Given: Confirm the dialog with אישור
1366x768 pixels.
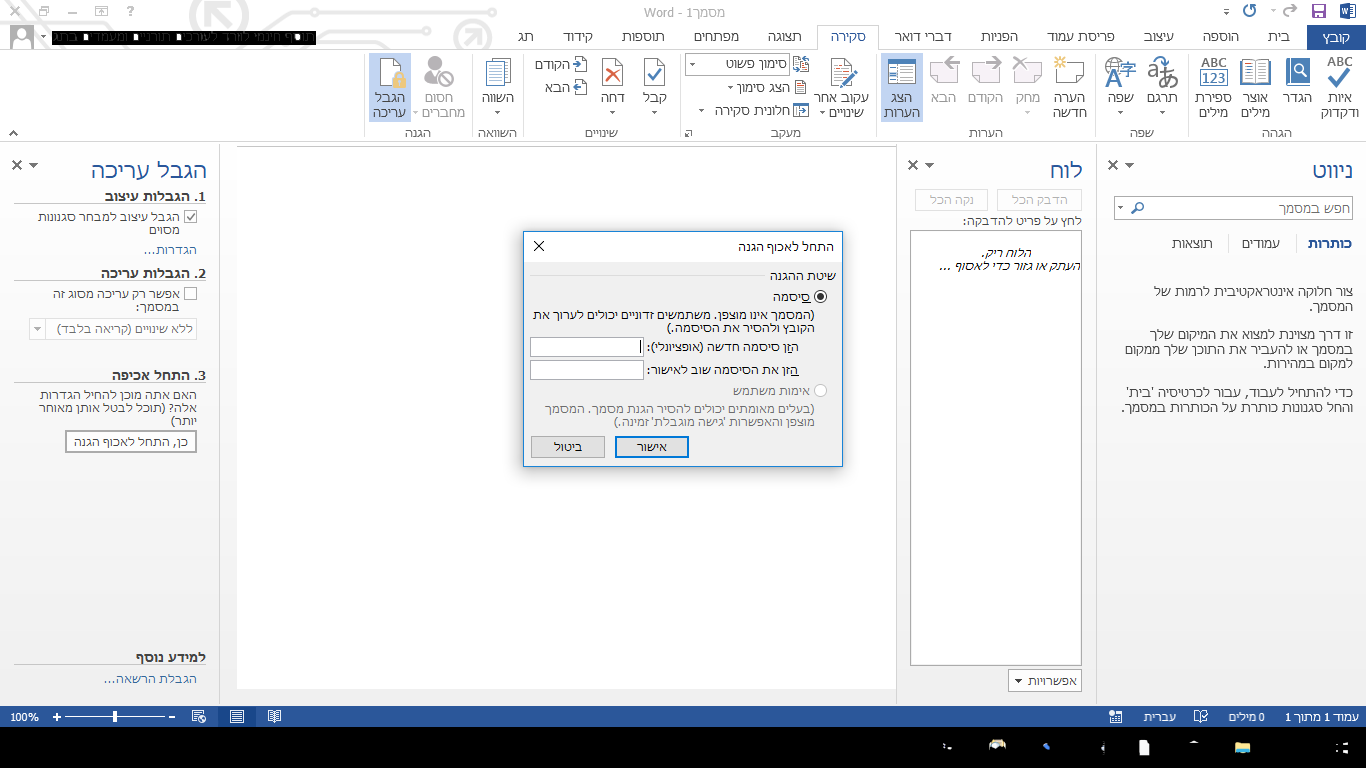Looking at the screenshot, I should pyautogui.click(x=652, y=447).
